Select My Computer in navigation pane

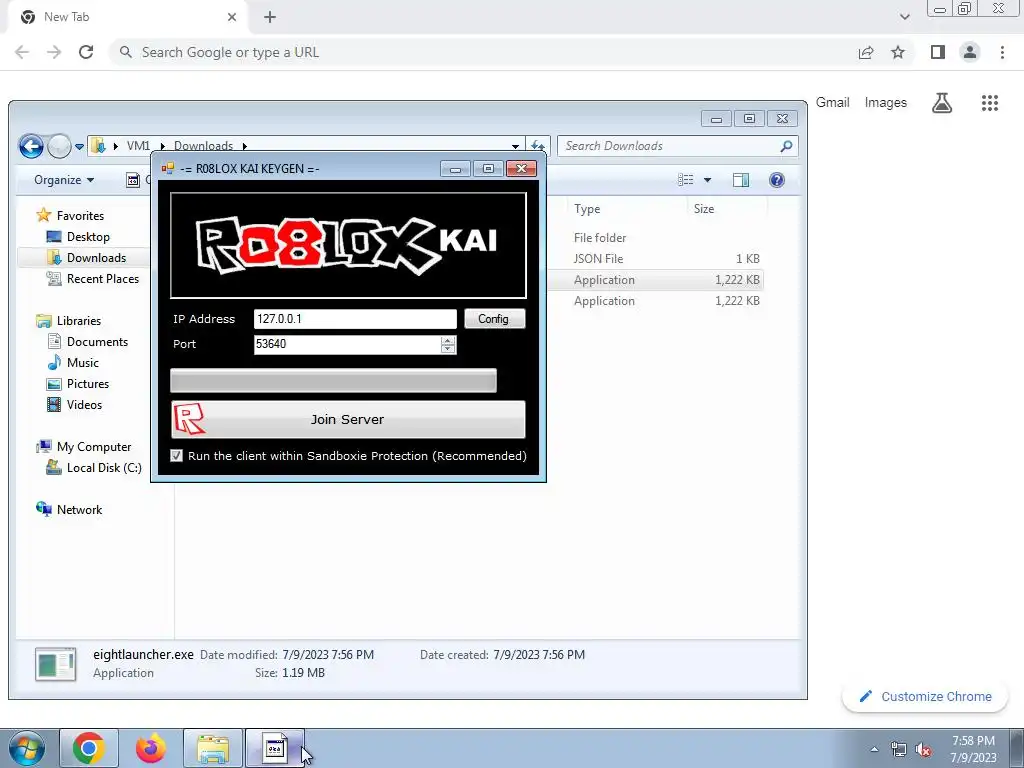(93, 447)
